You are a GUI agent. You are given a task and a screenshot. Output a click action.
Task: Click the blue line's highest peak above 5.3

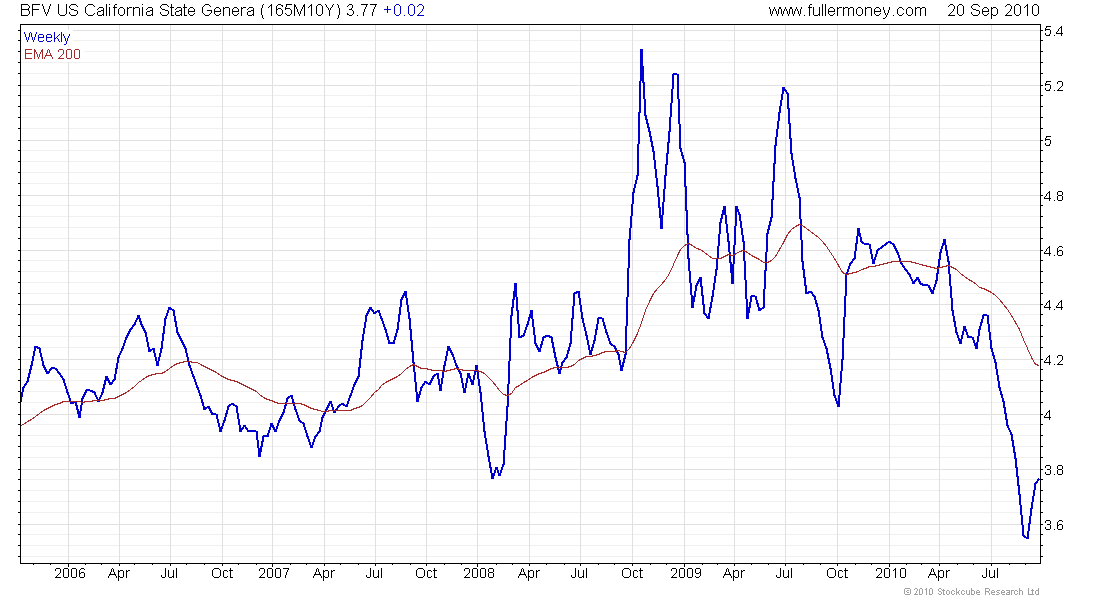tap(641, 51)
